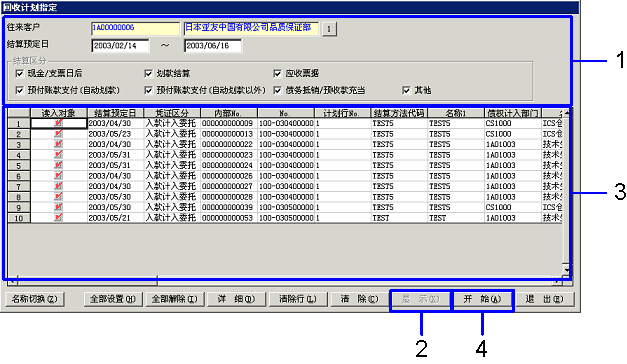Click date cell 2003/05/21 in row 10

click(x=115, y=218)
